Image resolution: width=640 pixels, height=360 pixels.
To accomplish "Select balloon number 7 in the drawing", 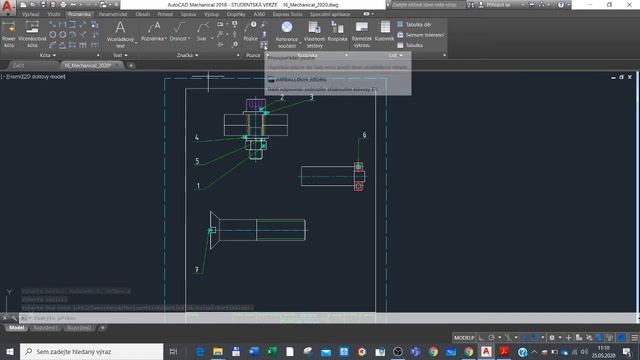I will click(197, 269).
